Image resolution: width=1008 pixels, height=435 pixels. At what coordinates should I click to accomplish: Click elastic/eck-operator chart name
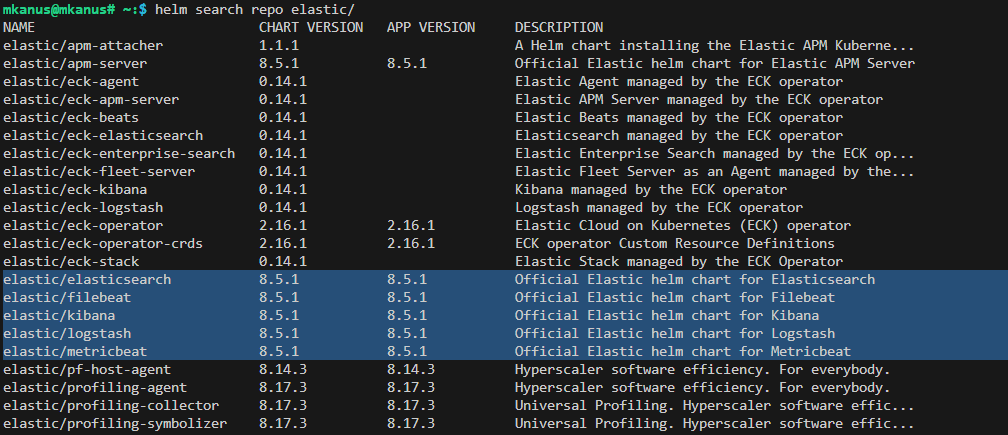click(x=83, y=226)
